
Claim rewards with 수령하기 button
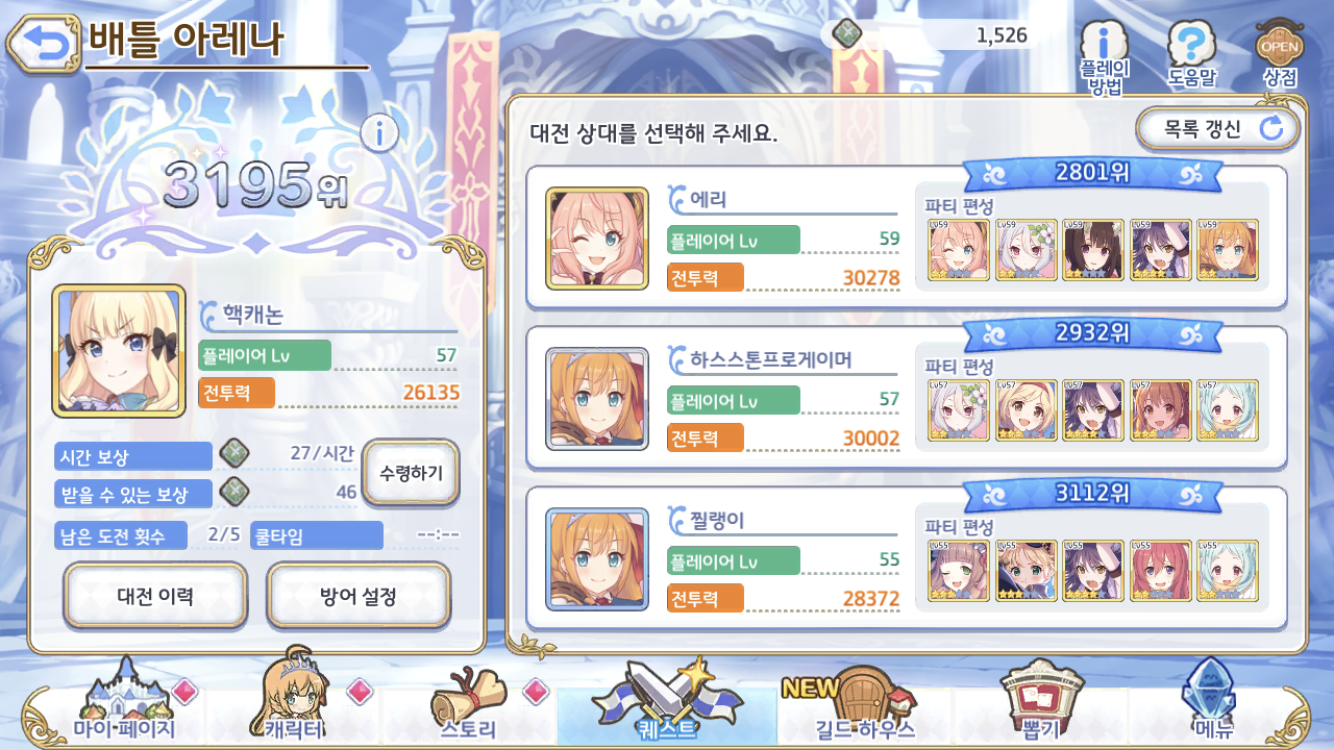pyautogui.click(x=411, y=472)
